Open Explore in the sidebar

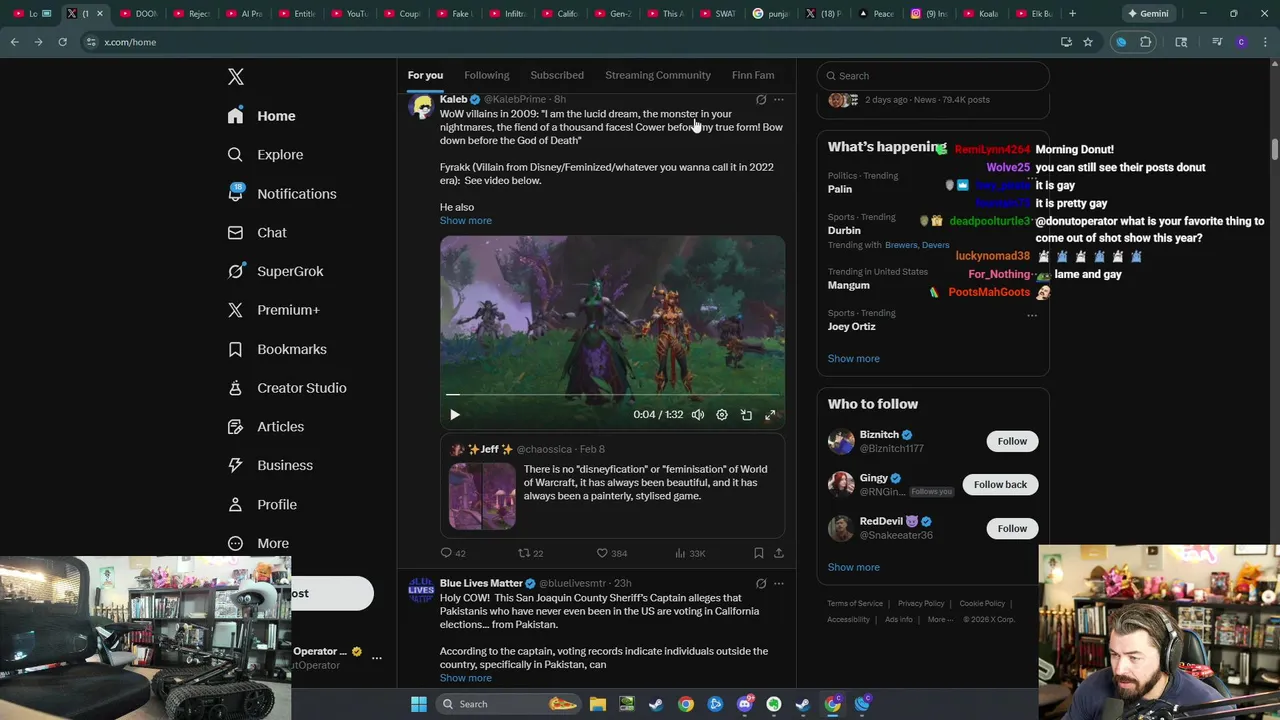click(x=265, y=155)
